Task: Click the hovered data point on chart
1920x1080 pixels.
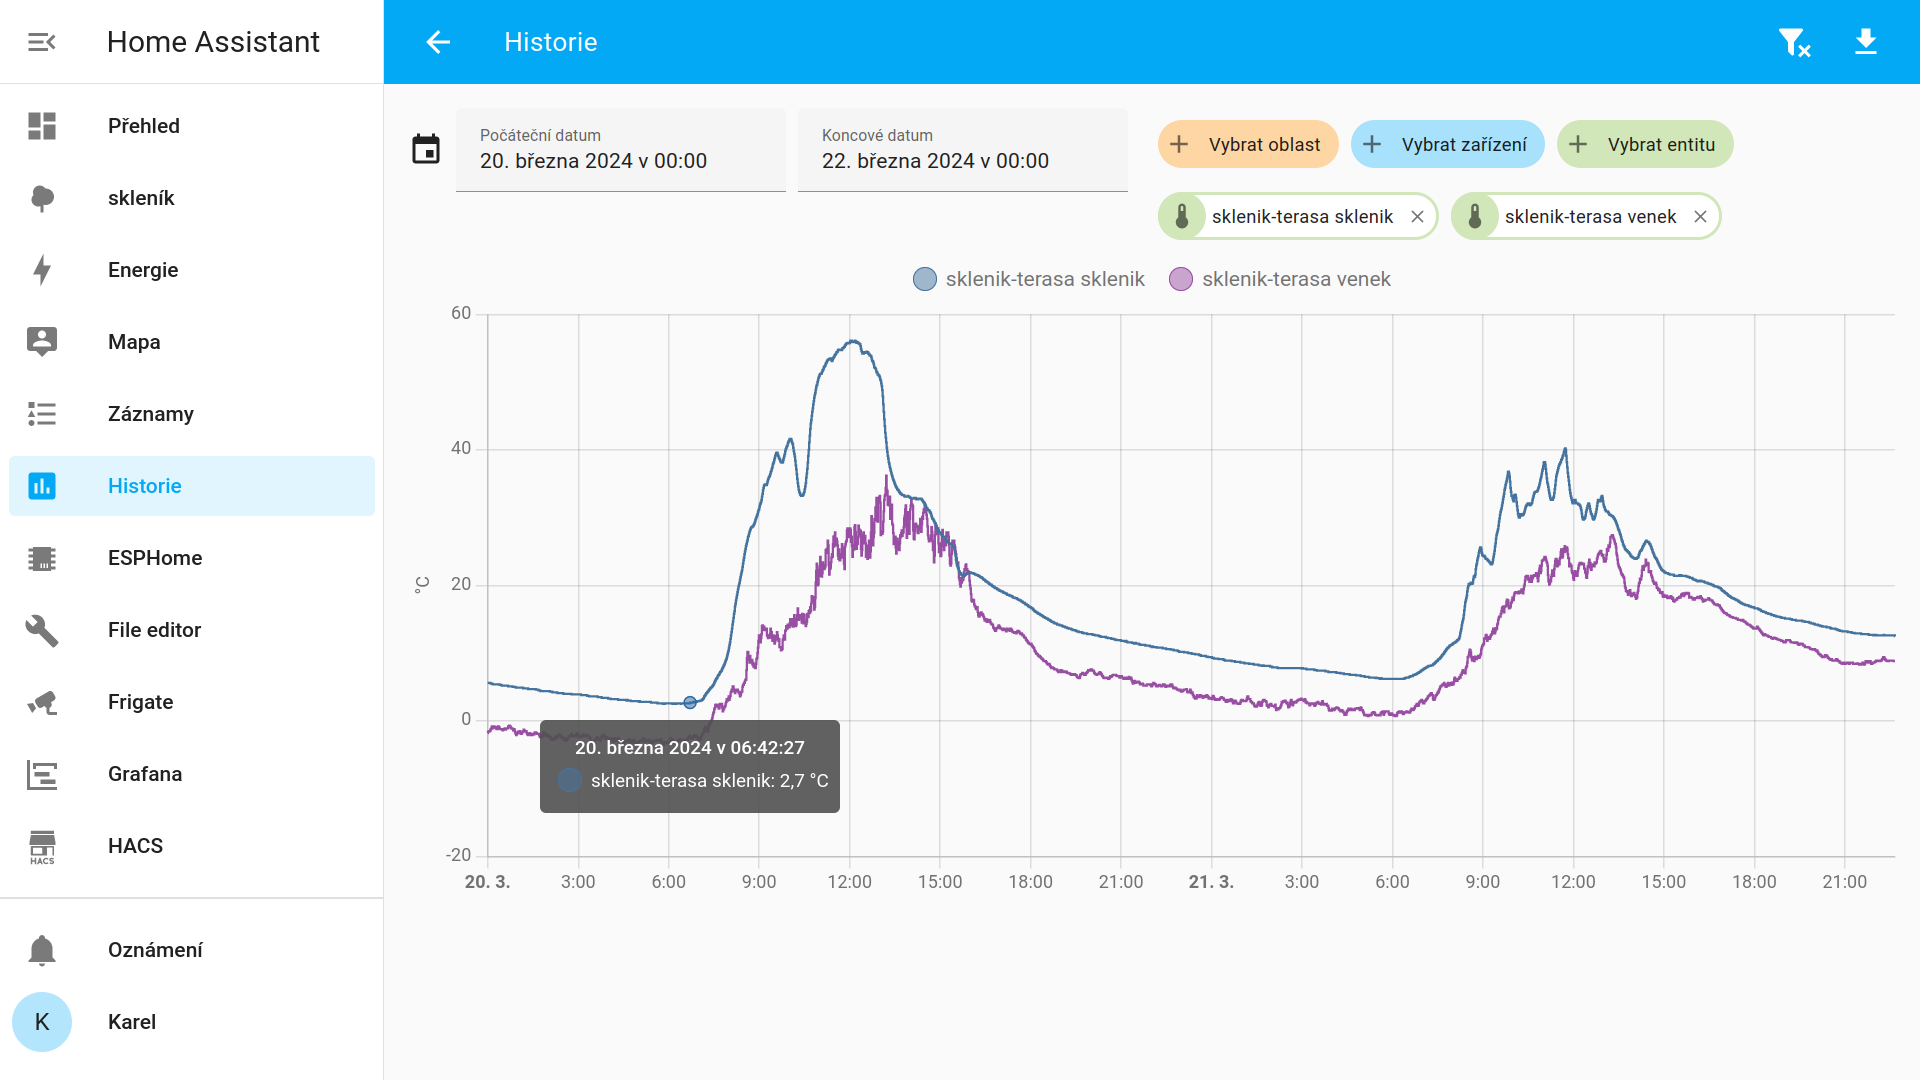Action: 690,703
